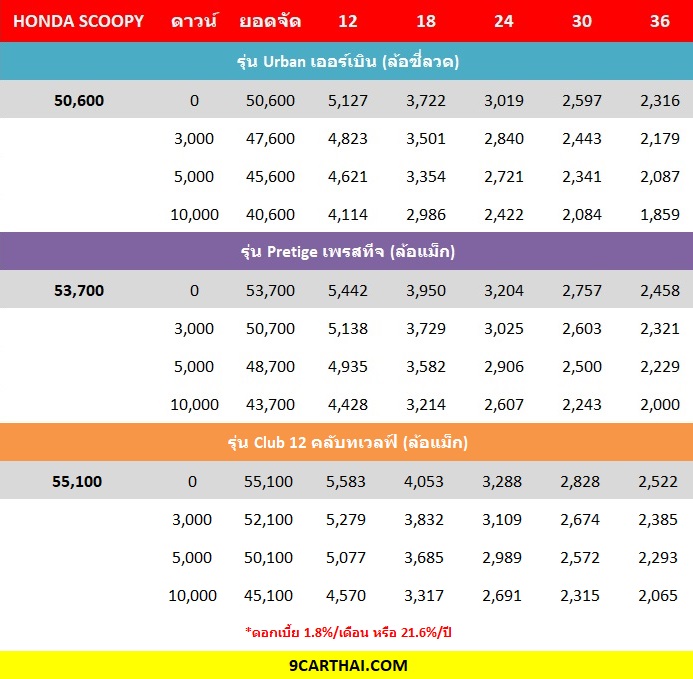Click the HONDA SCOOPY header title
Screen dimensions: 693x679
[x=78, y=21]
